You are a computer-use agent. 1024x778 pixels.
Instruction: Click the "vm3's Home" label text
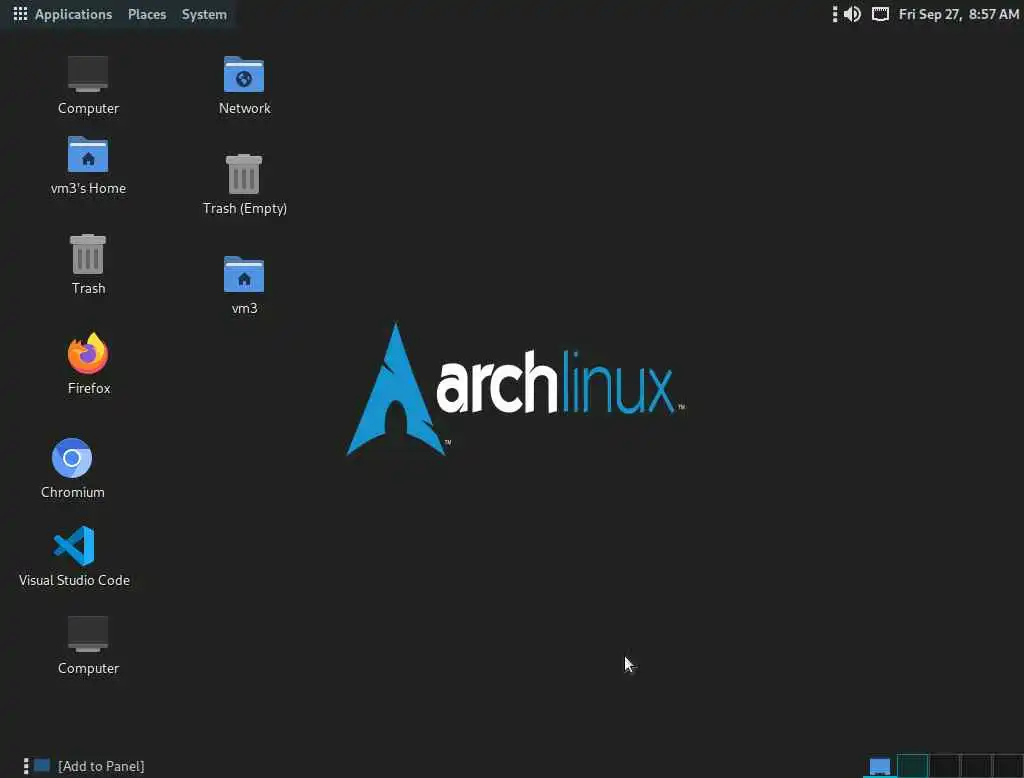88,188
